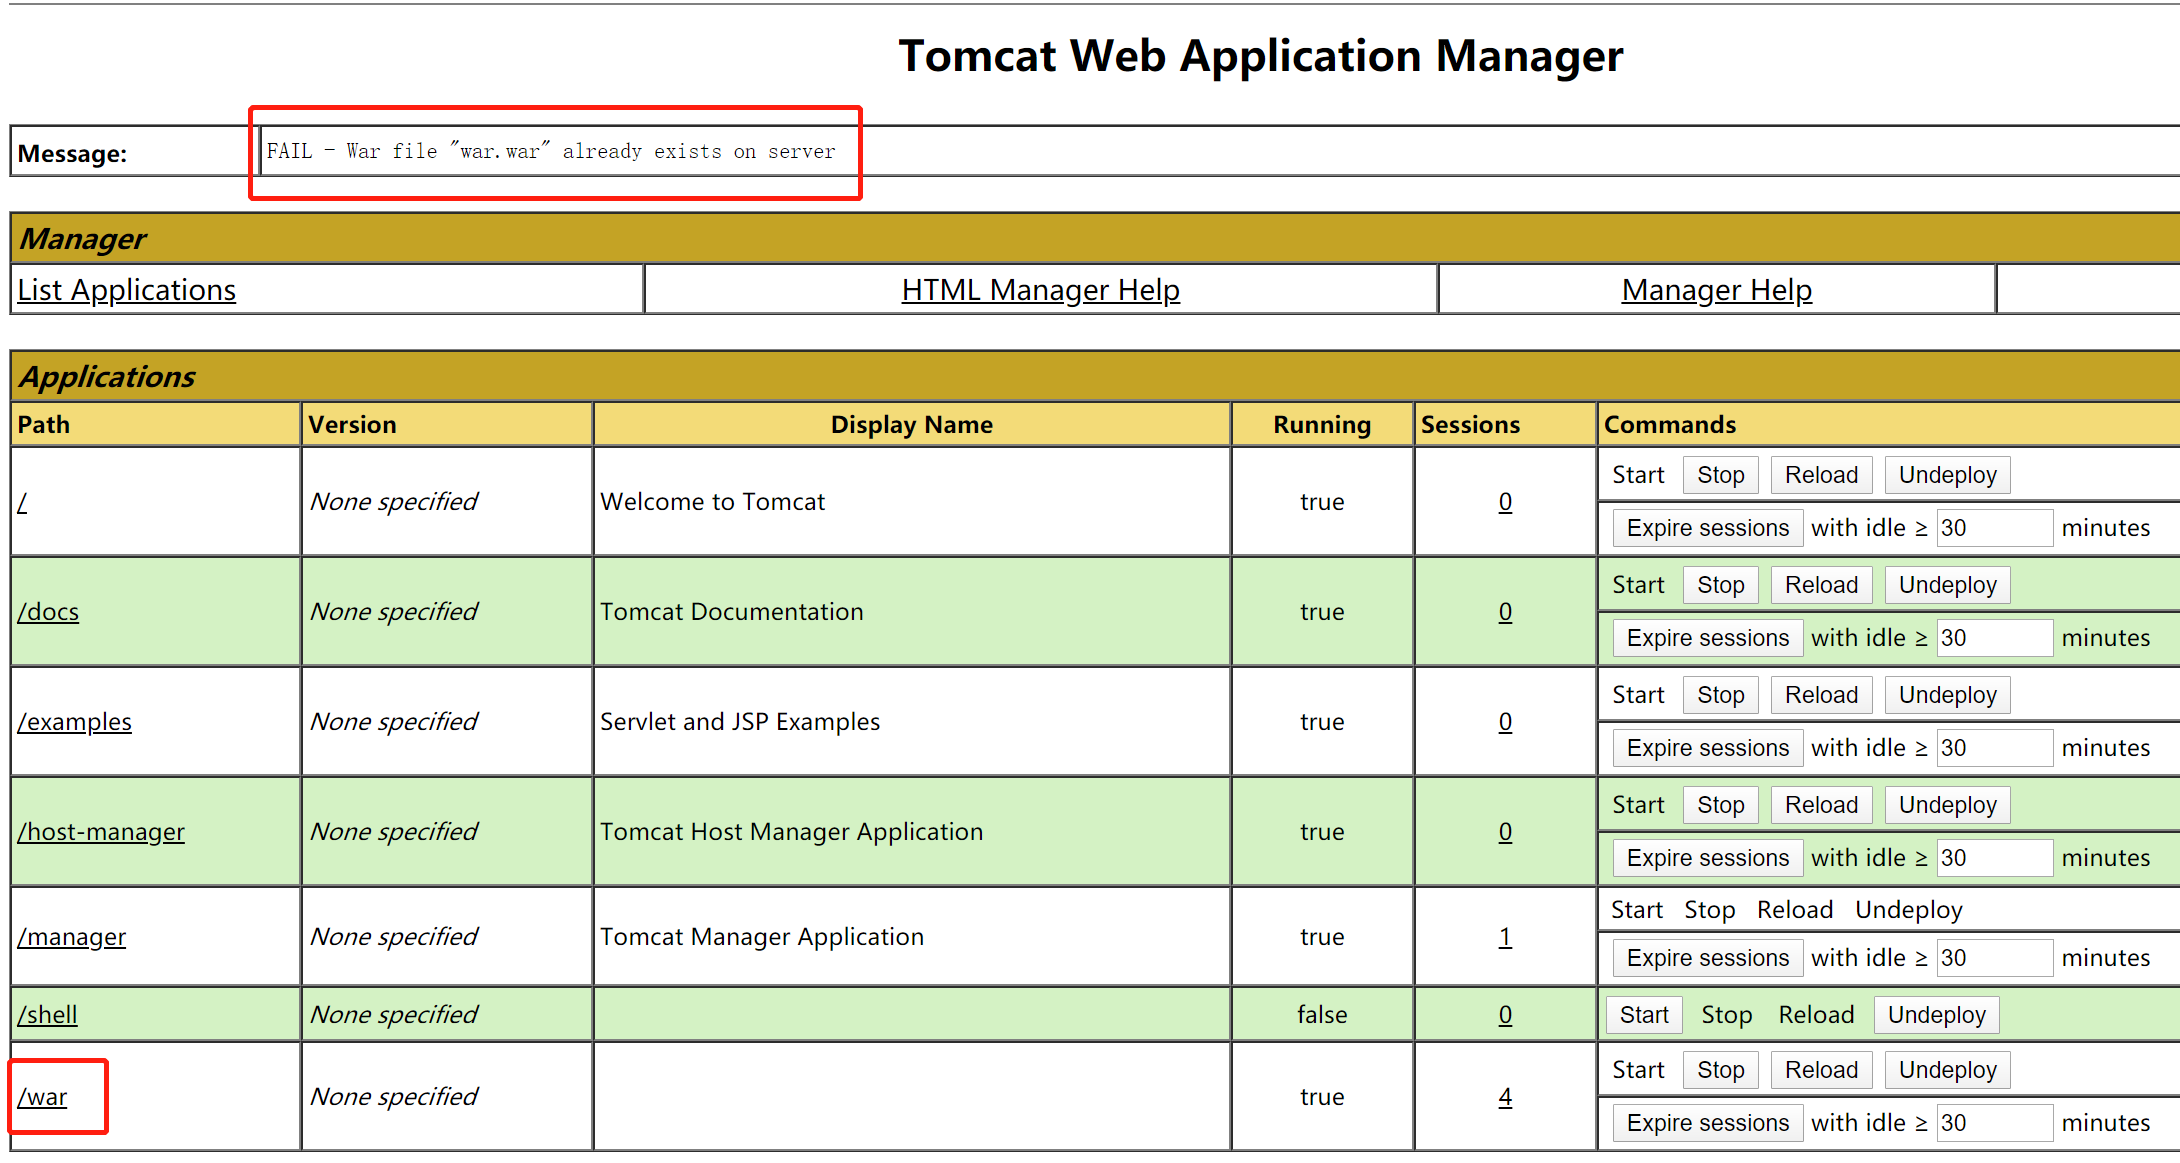
Task: Start the /shell application
Action: [1644, 1015]
